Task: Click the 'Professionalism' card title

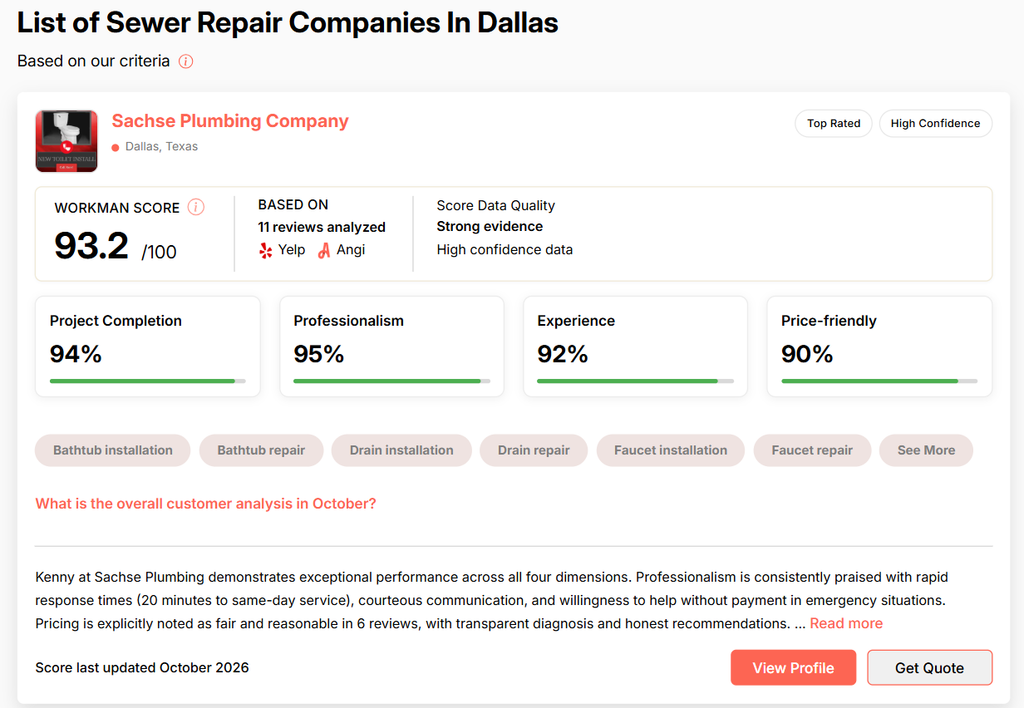Action: [x=349, y=321]
